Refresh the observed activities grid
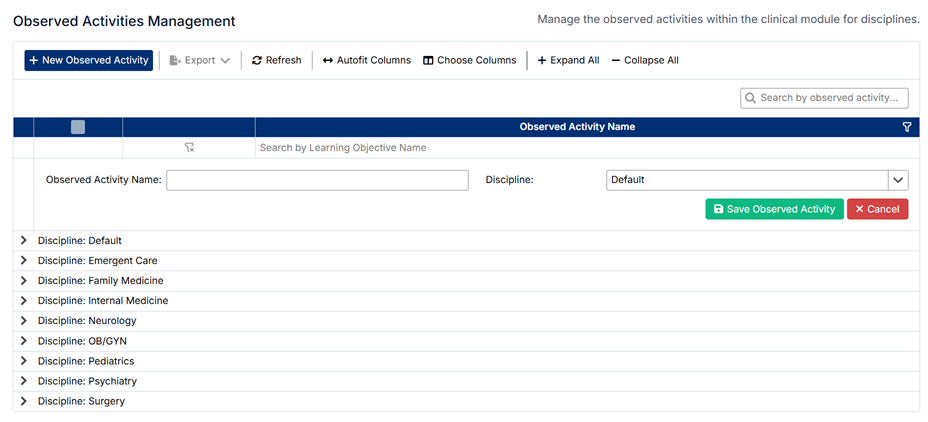928x422 pixels. point(276,61)
